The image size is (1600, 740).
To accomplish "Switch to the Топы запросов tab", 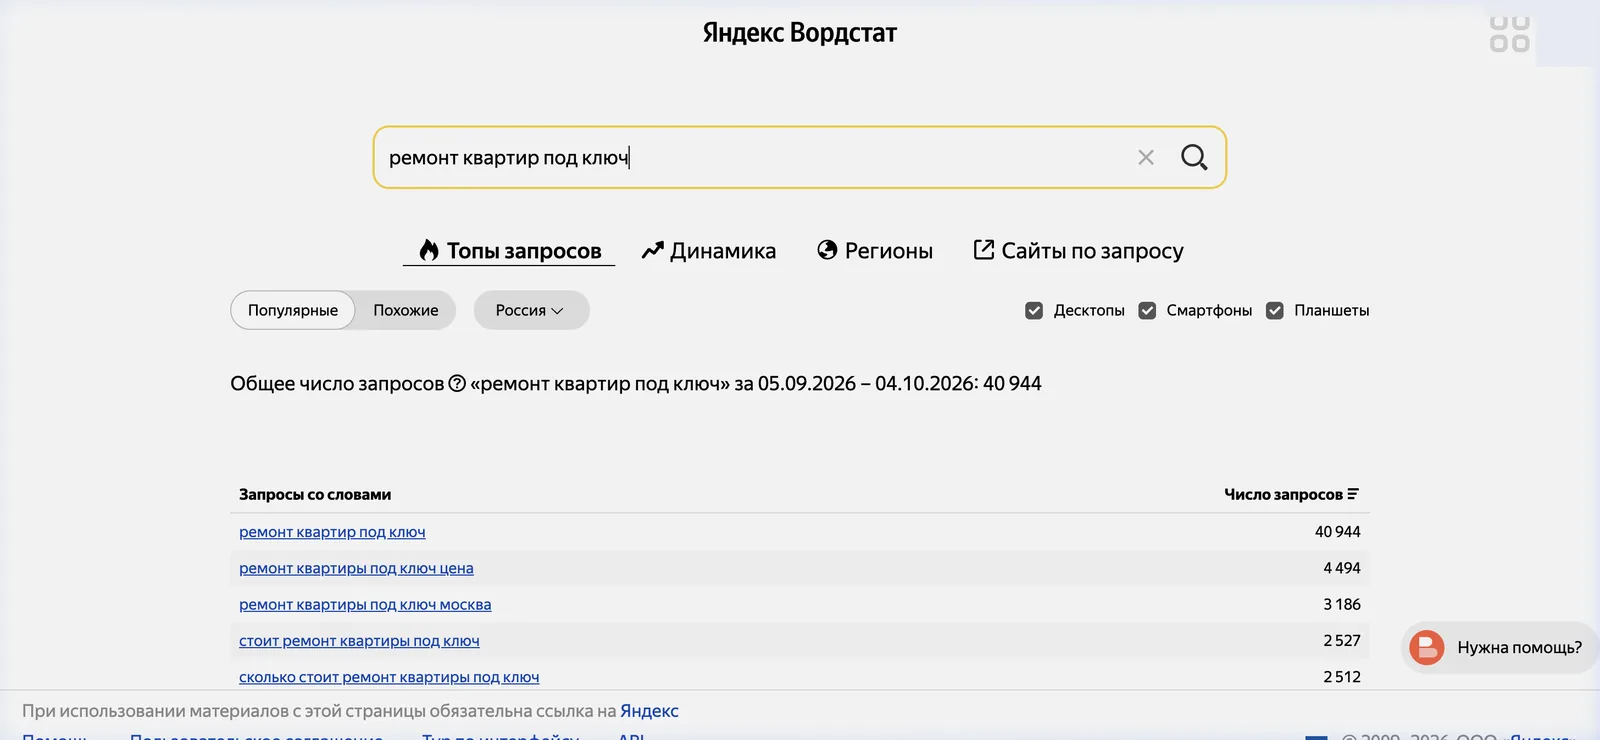I will [509, 251].
